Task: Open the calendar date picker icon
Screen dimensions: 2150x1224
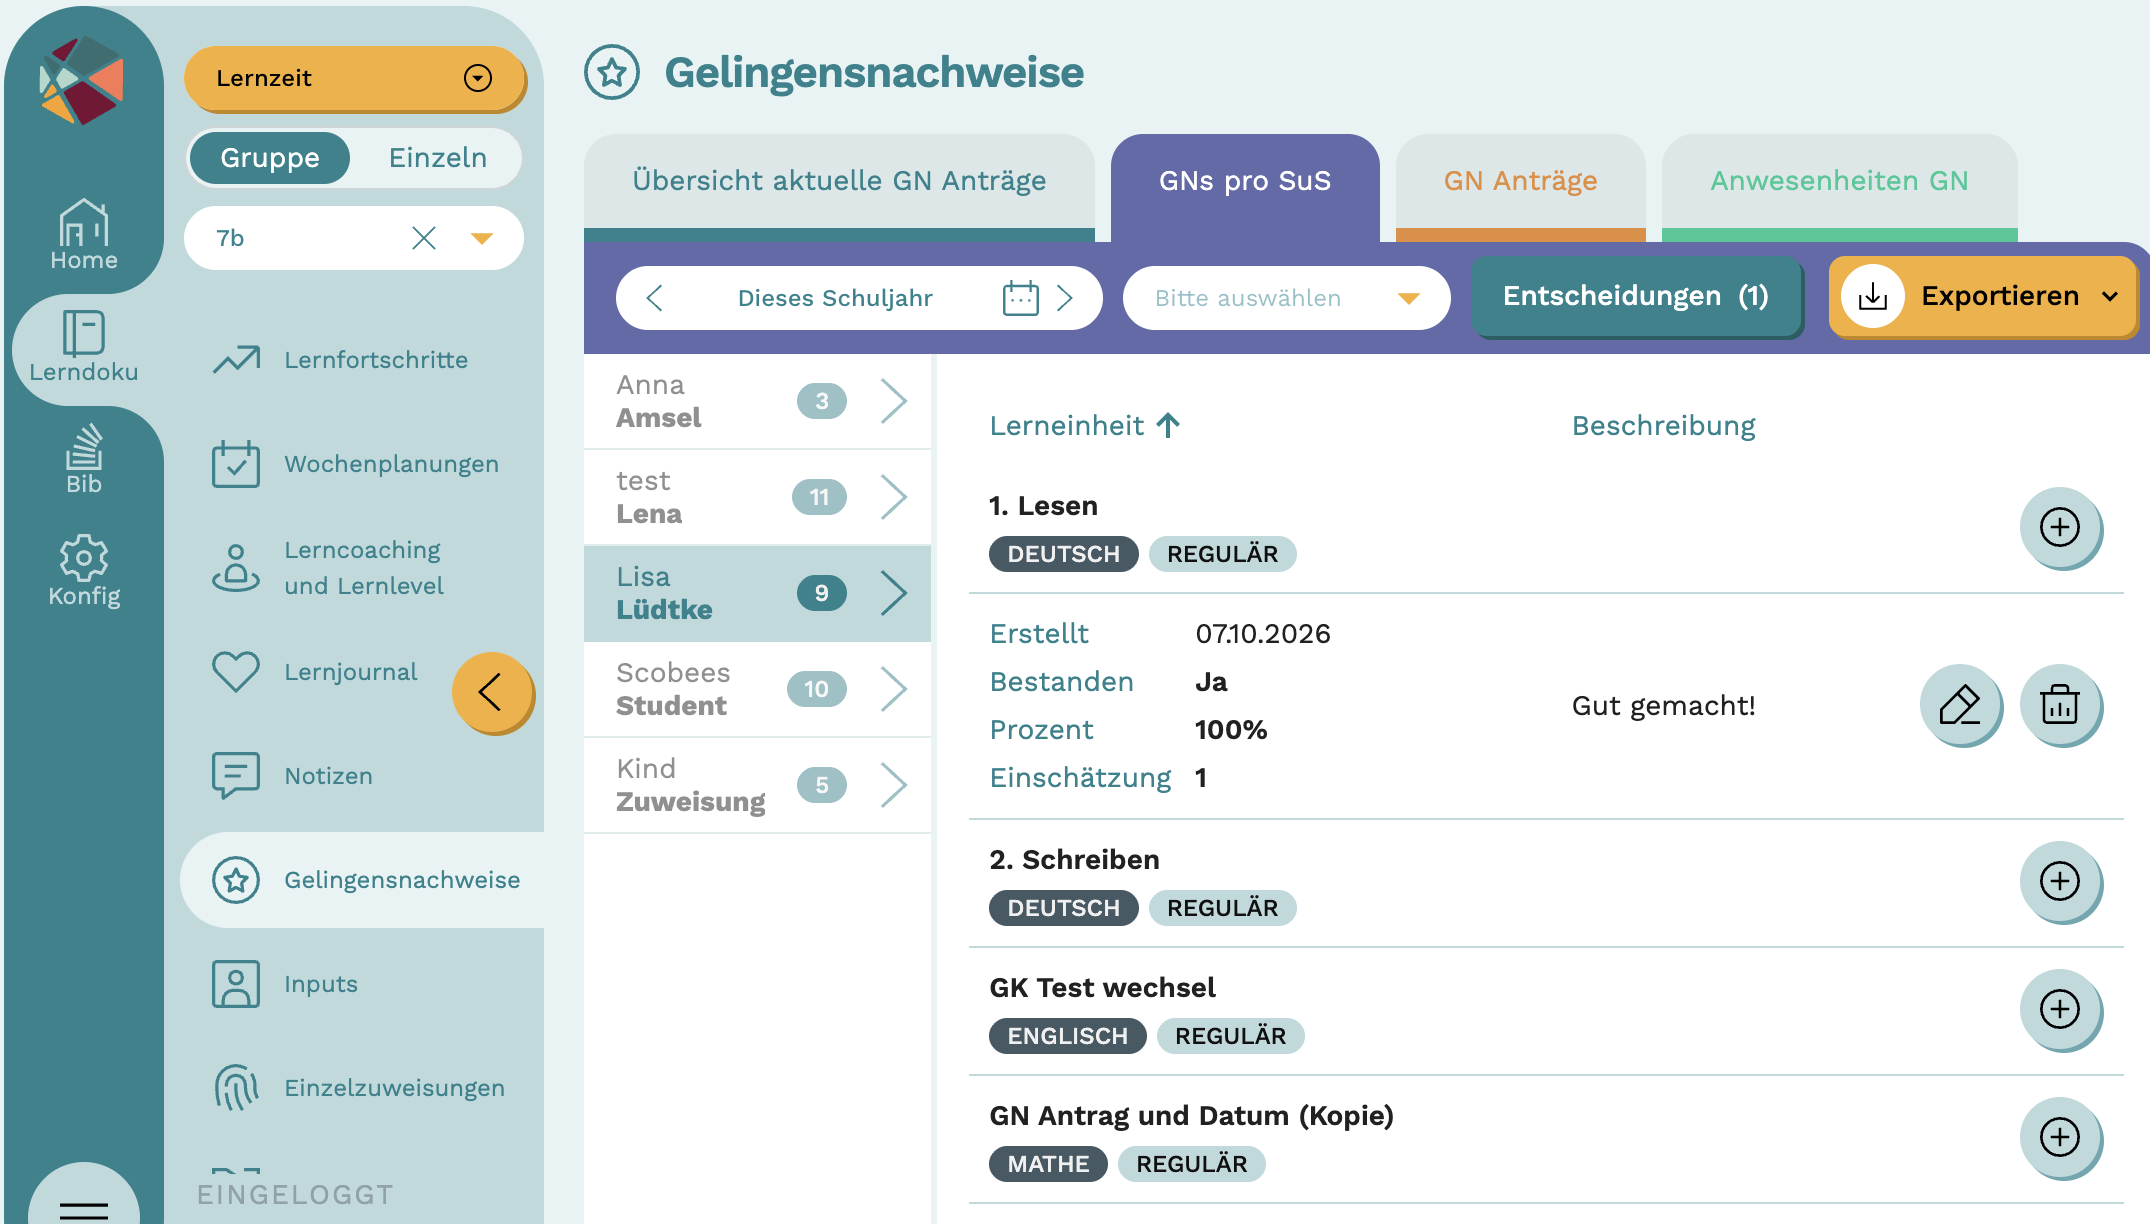Action: tap(1021, 298)
